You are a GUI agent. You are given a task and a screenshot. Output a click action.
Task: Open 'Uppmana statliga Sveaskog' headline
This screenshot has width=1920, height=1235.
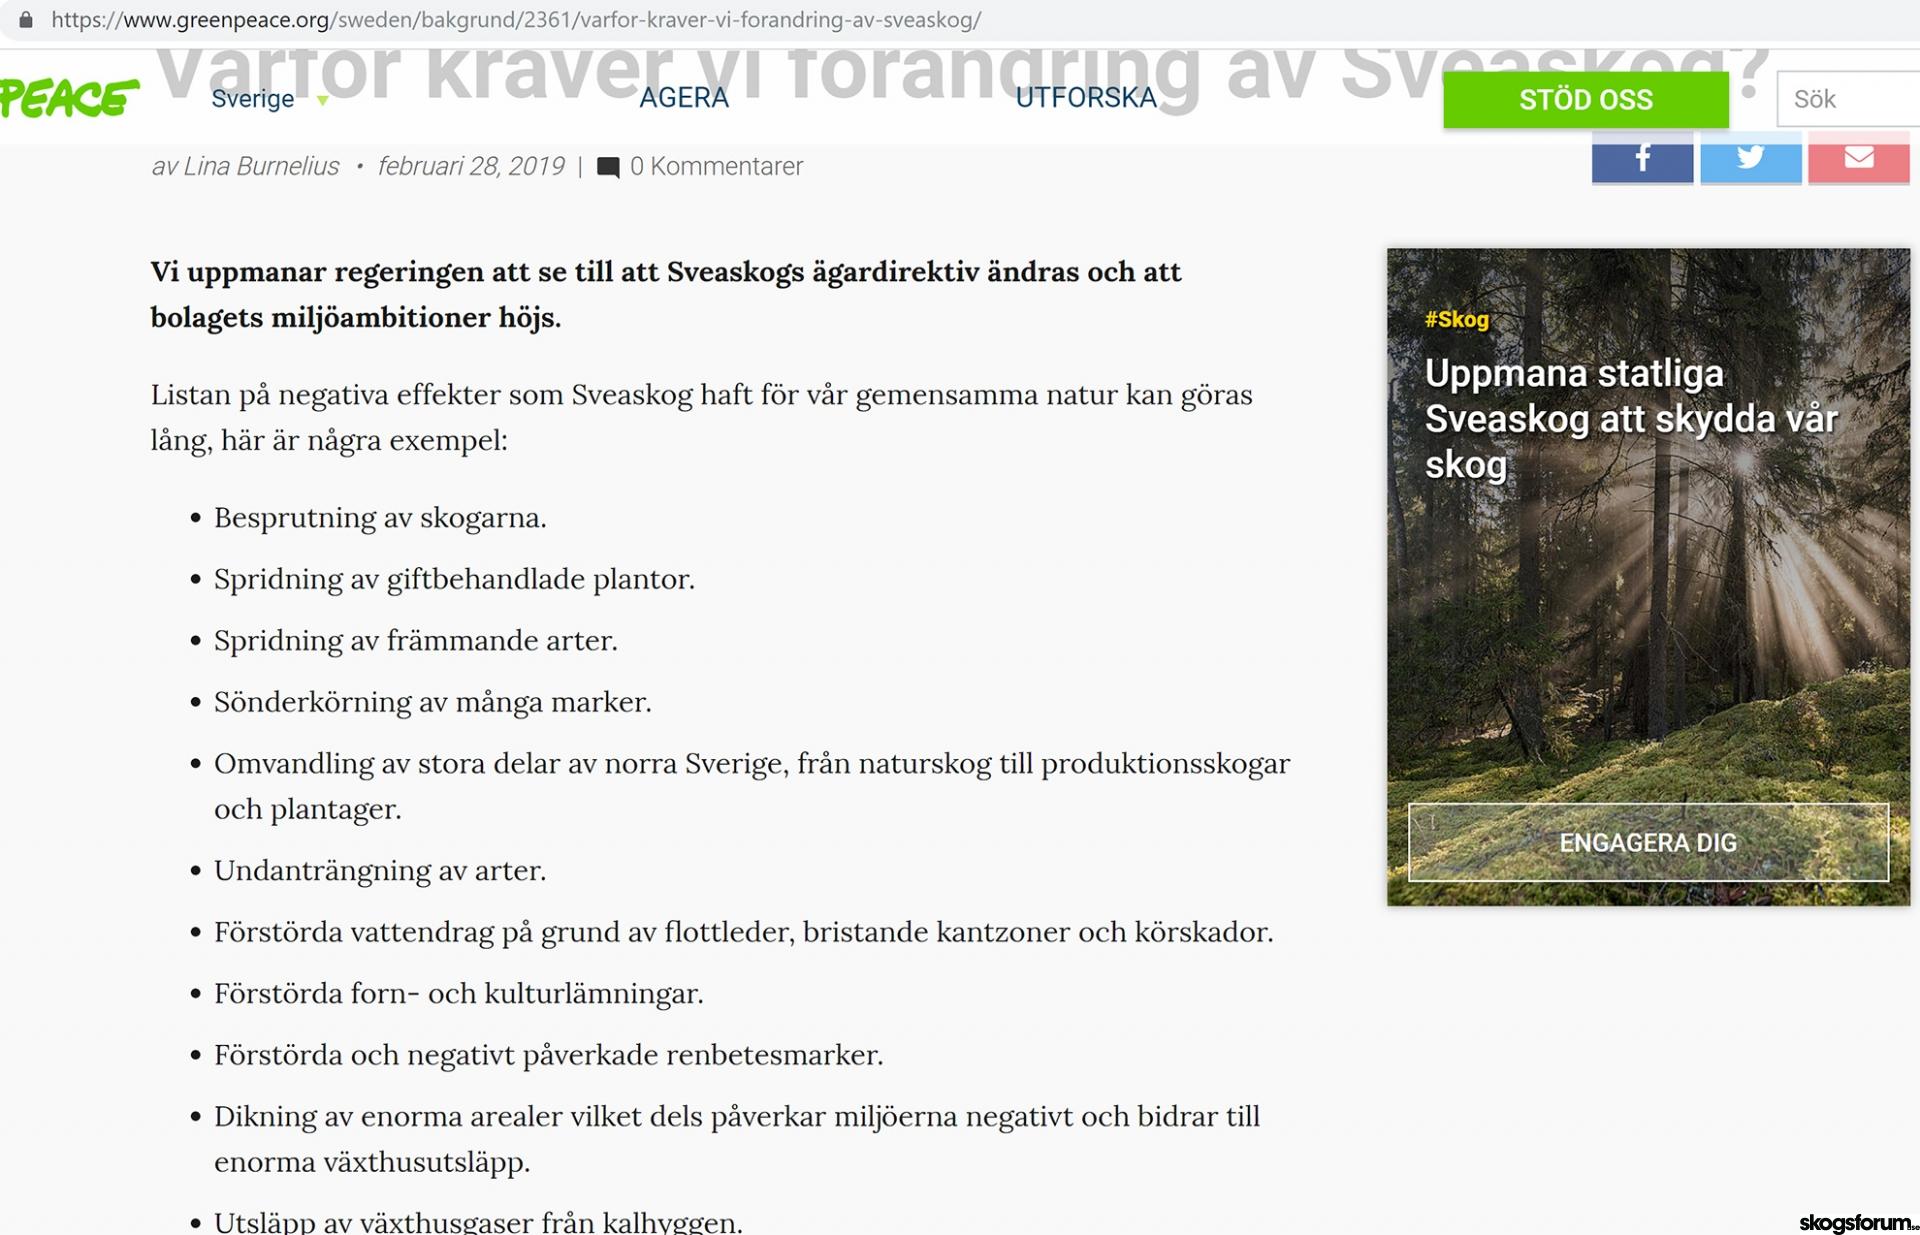point(1631,418)
